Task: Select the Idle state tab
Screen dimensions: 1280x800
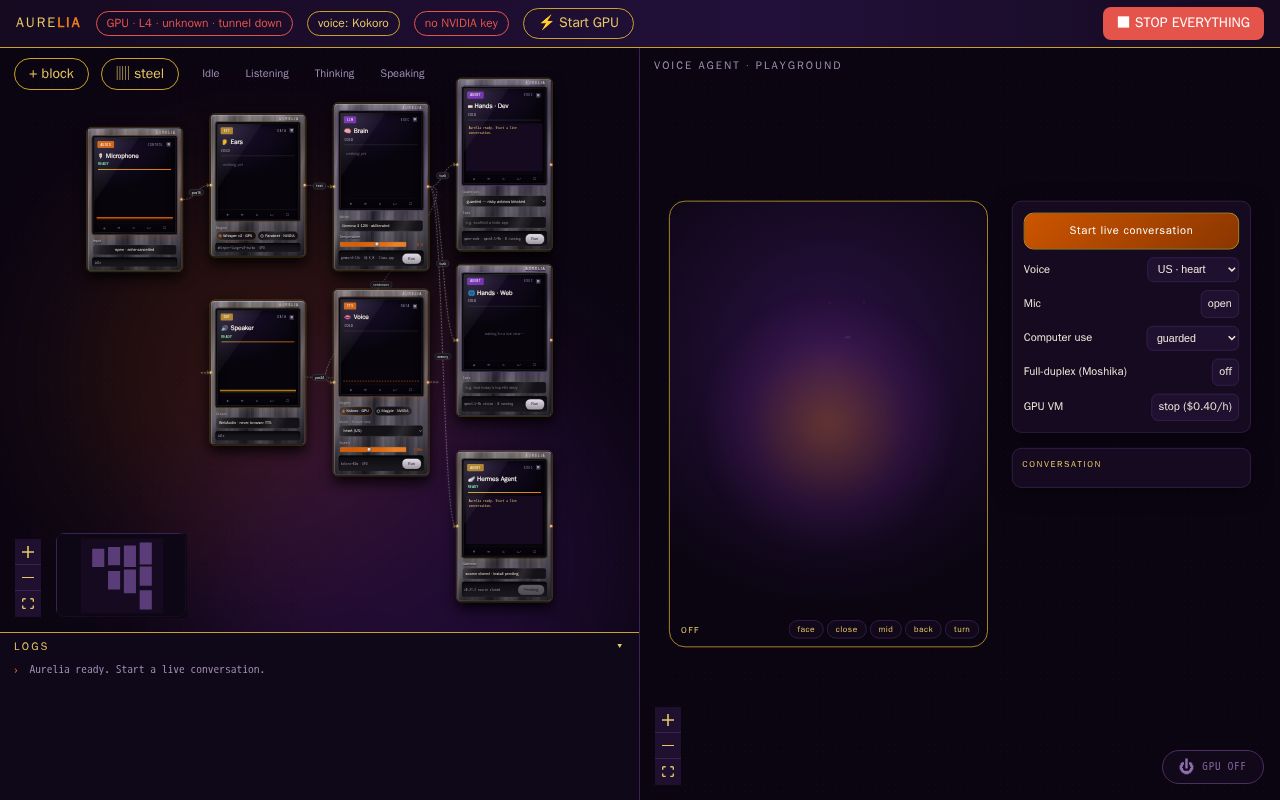Action: pos(210,74)
